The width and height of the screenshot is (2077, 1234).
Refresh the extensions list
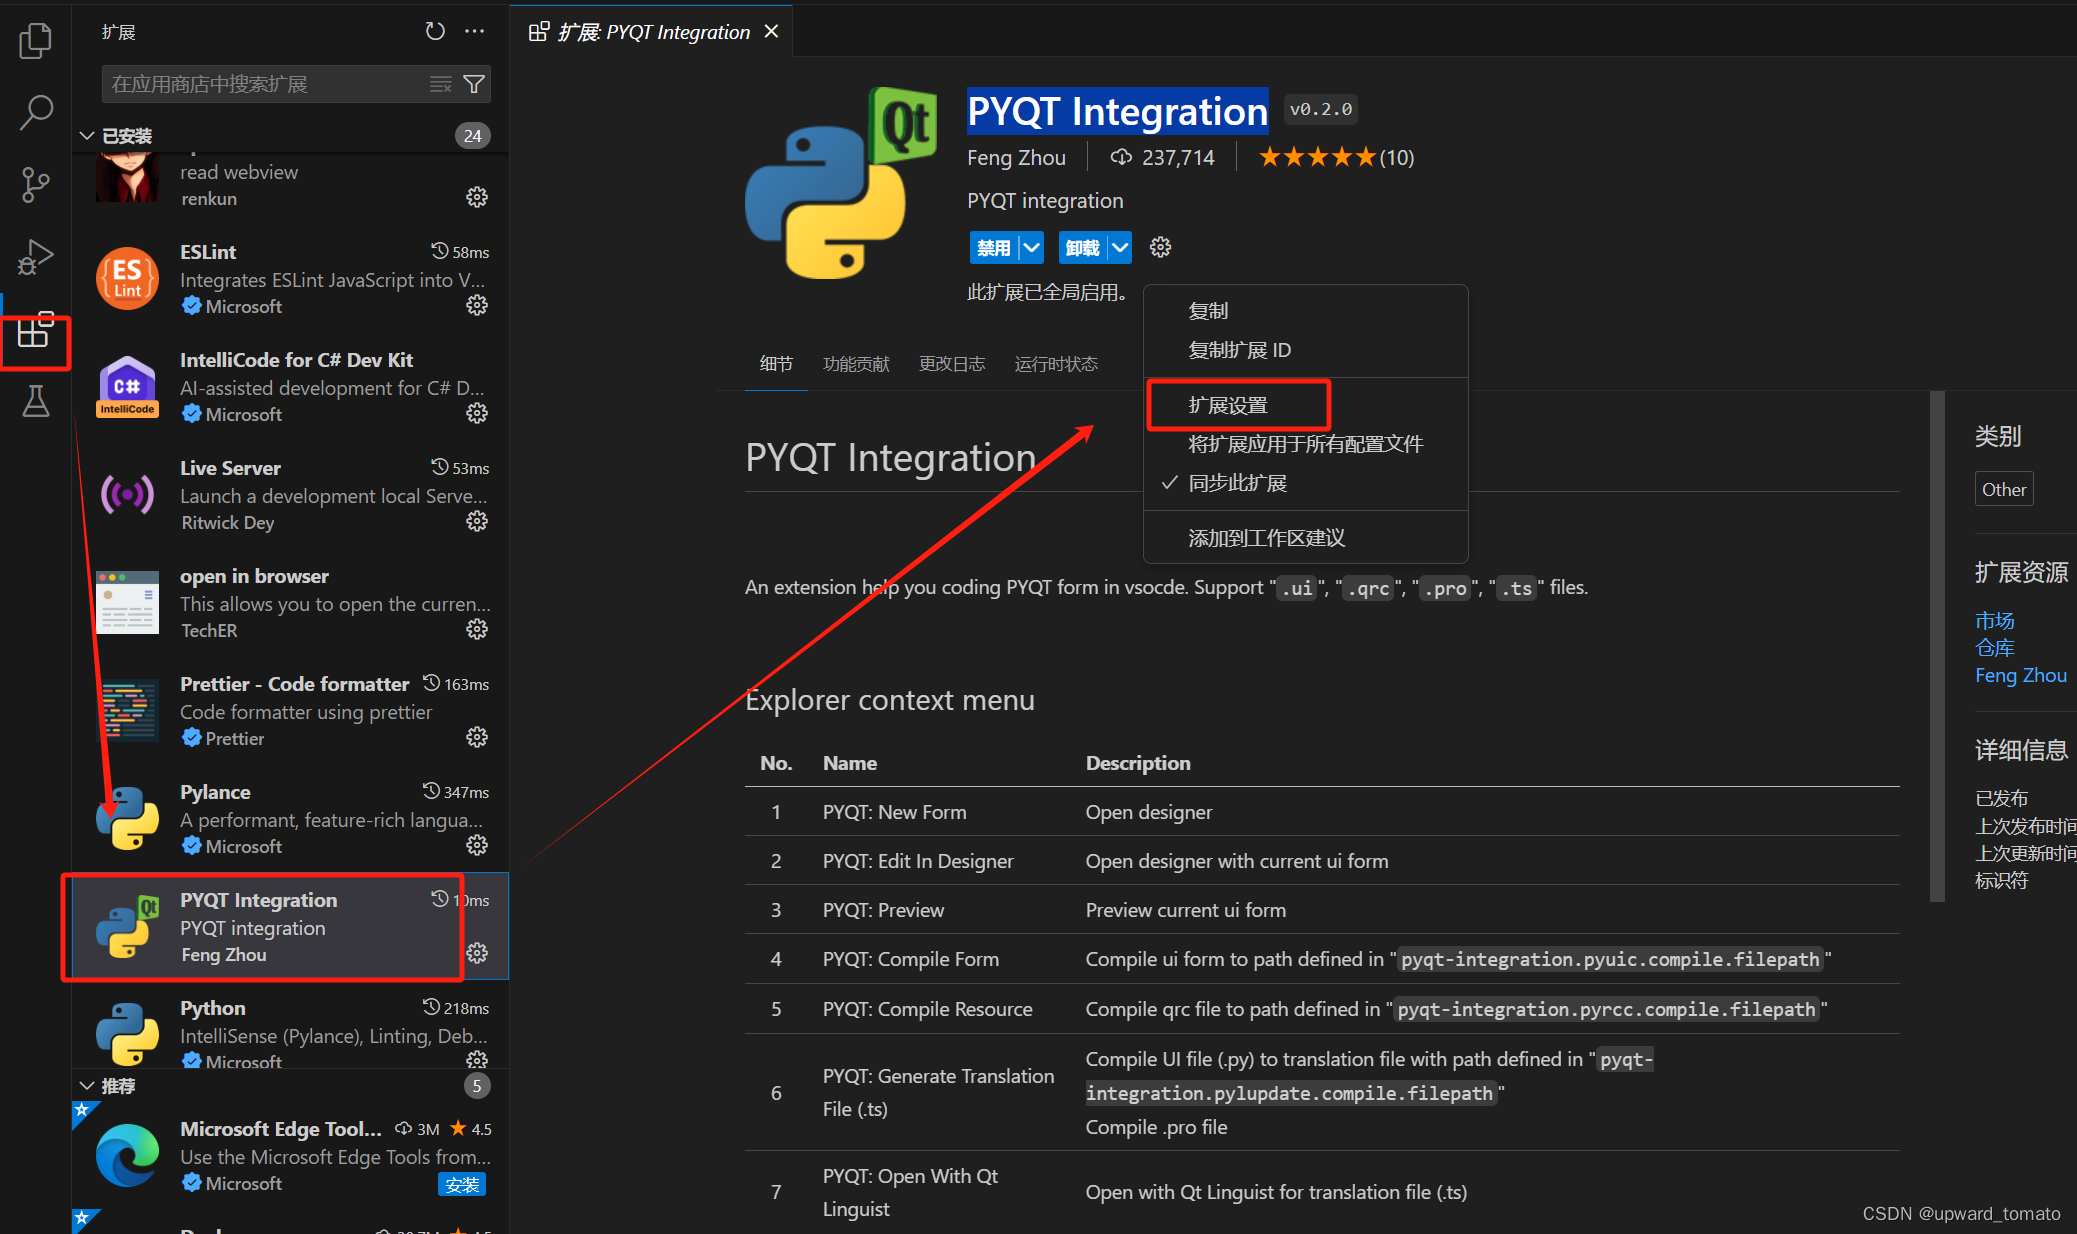[x=435, y=31]
